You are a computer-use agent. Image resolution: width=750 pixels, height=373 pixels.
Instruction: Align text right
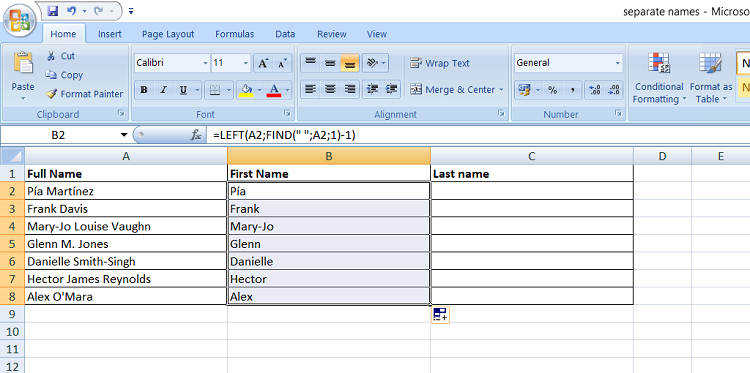pyautogui.click(x=350, y=89)
